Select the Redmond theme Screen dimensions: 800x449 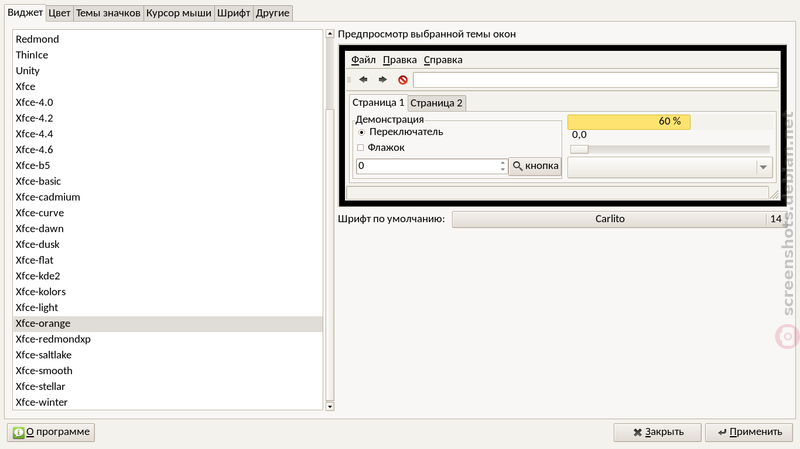point(168,39)
